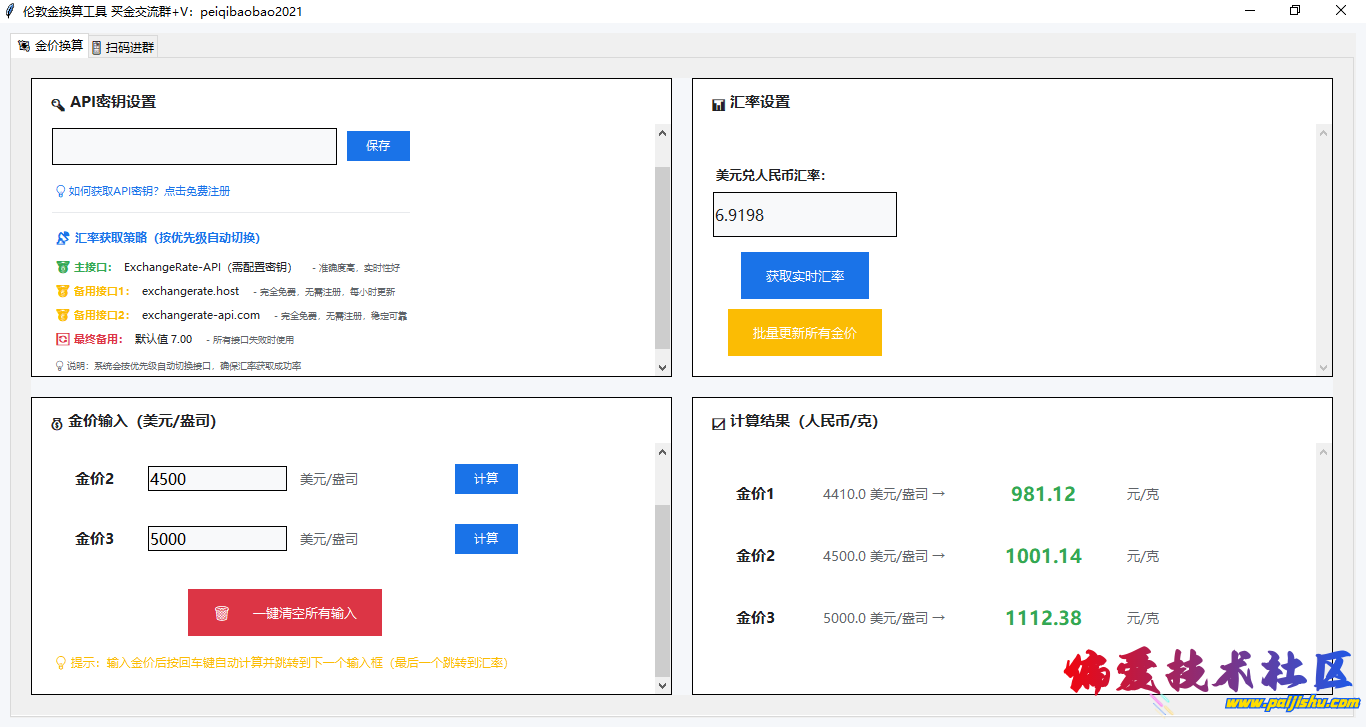Click the up arrow of the 金价输入 scrollbar

pyautogui.click(x=662, y=452)
